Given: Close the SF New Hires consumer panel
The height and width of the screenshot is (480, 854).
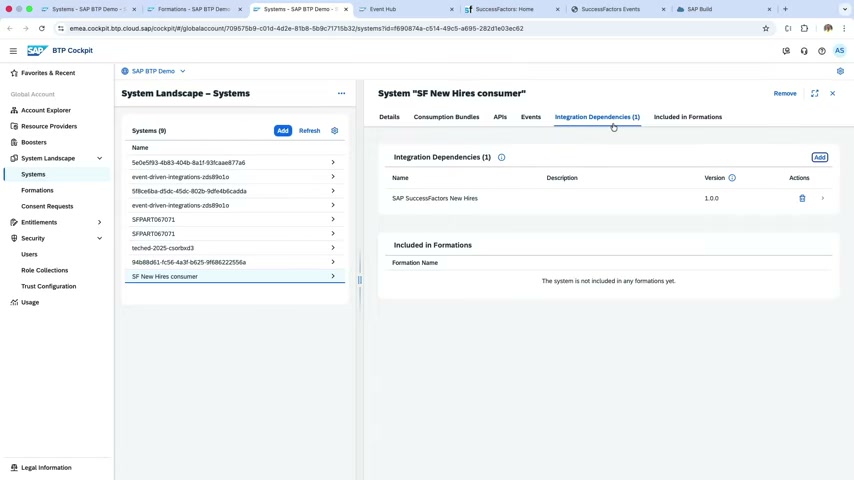Looking at the screenshot, I should click(832, 94).
